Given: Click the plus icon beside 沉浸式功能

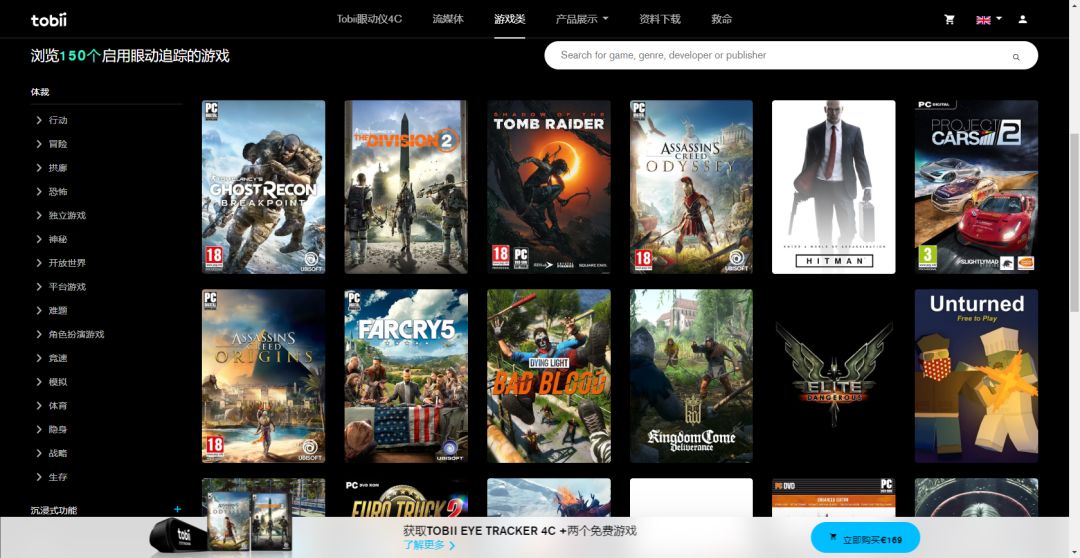Looking at the screenshot, I should (178, 509).
